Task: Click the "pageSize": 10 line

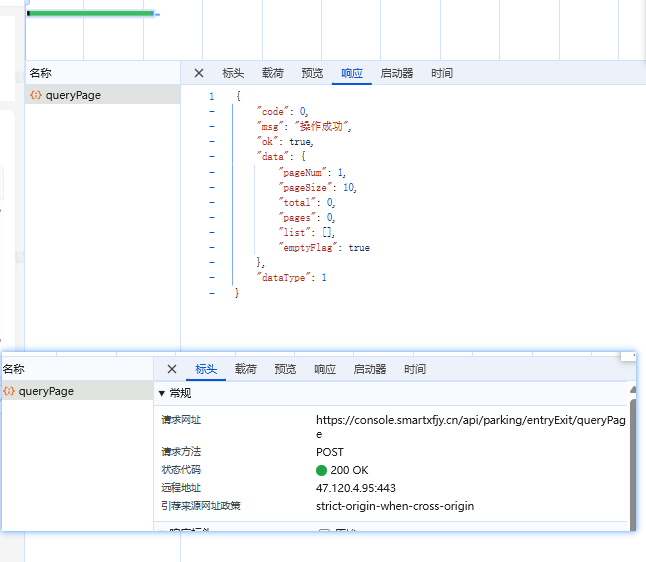Action: point(317,187)
